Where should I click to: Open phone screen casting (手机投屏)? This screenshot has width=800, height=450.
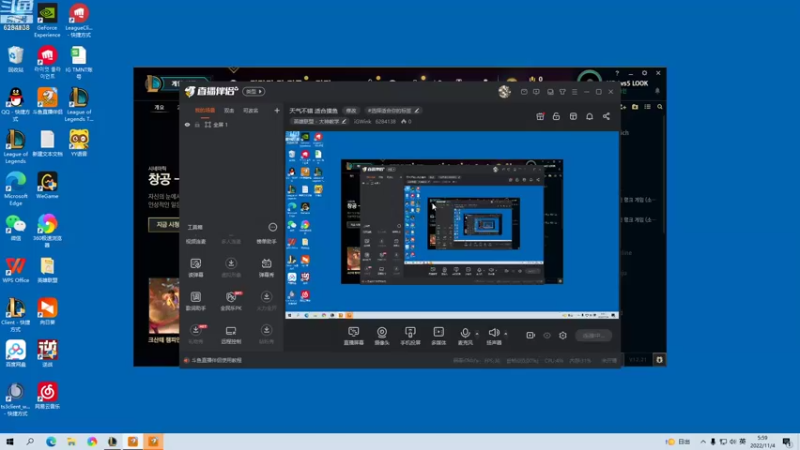(410, 336)
